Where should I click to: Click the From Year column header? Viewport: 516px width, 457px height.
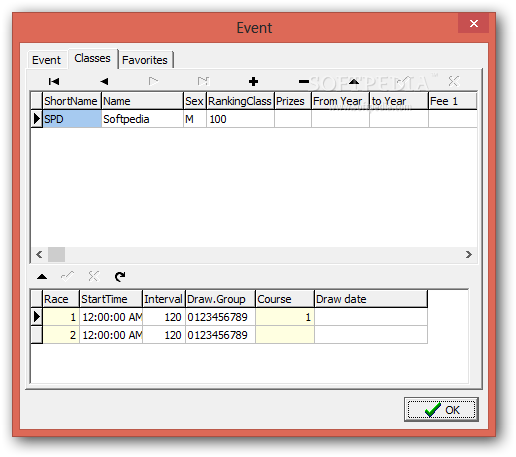click(x=340, y=101)
